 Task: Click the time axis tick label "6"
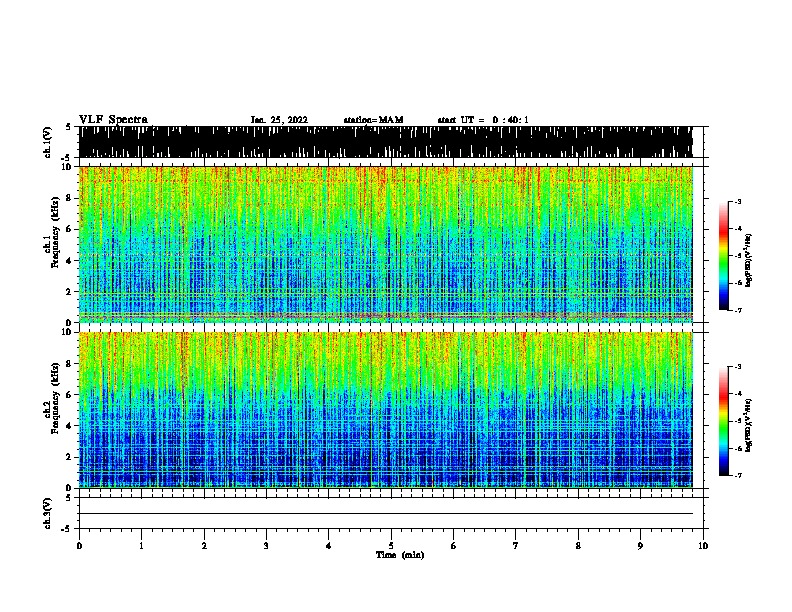pyautogui.click(x=454, y=545)
